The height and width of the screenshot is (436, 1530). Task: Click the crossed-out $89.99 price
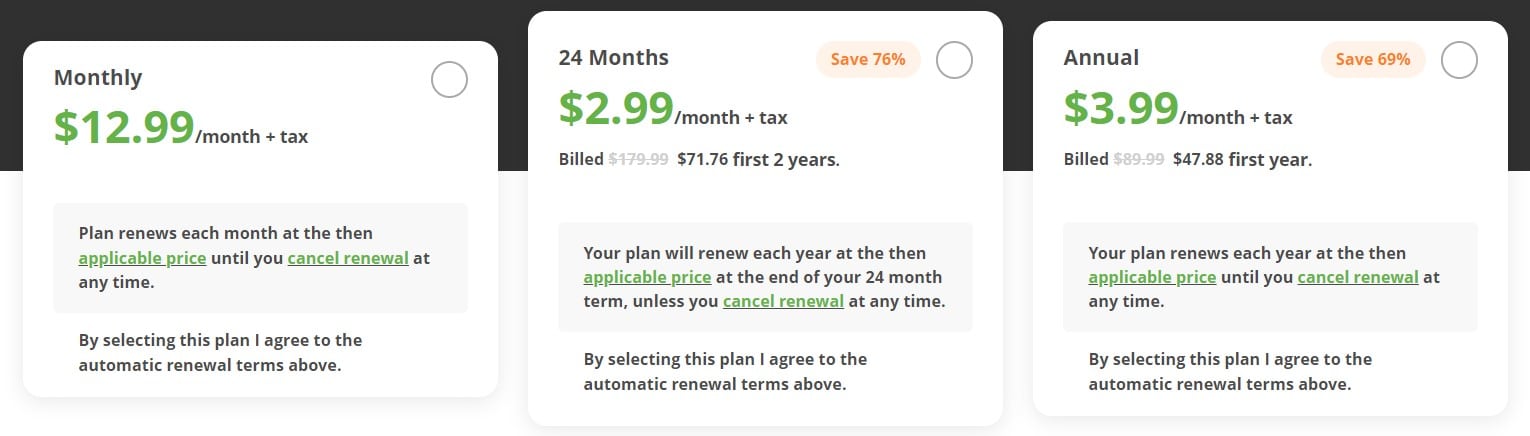1138,159
